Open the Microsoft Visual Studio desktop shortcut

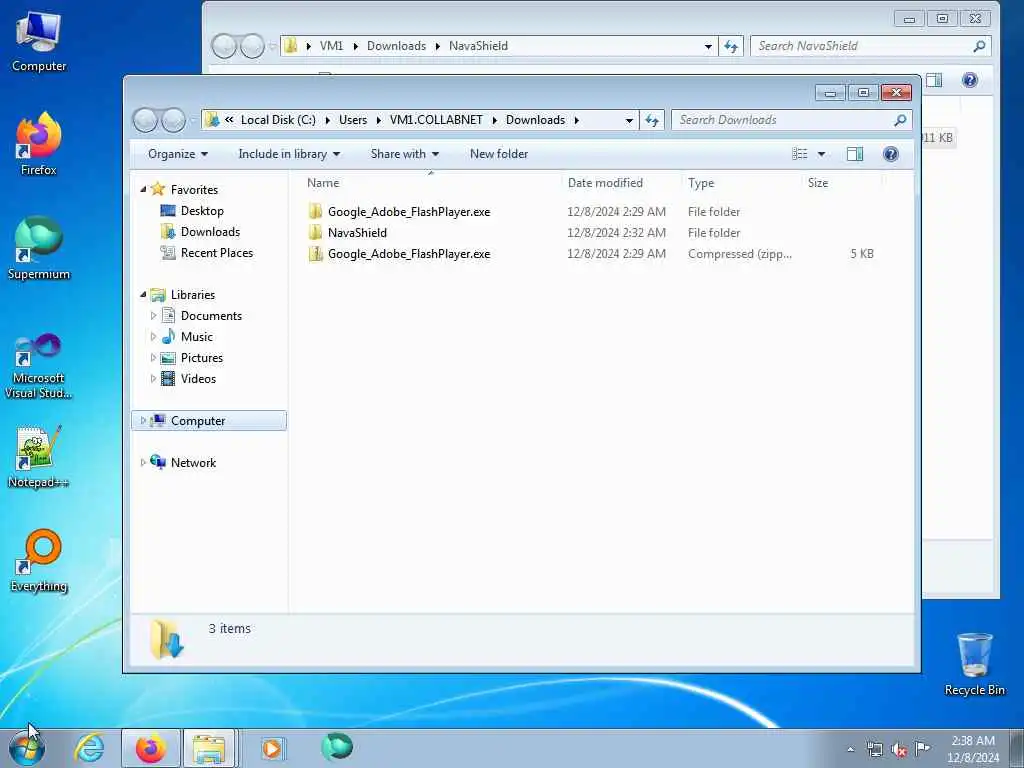pos(39,366)
